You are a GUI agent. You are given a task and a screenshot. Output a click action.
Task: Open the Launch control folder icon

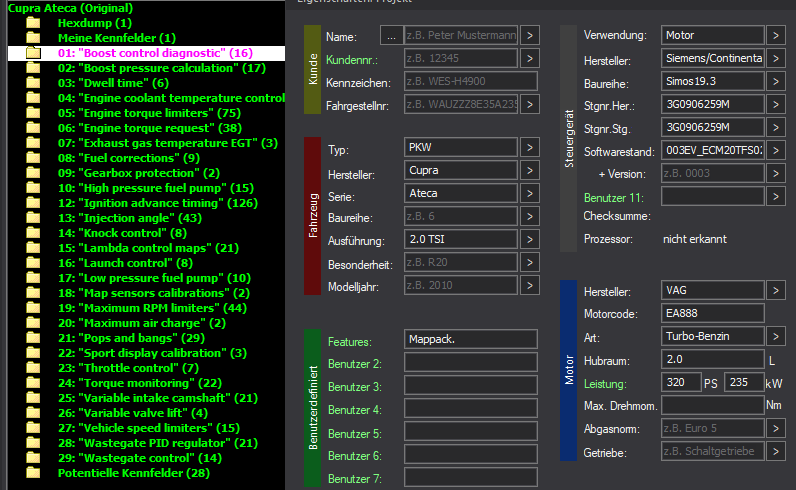pyautogui.click(x=34, y=263)
